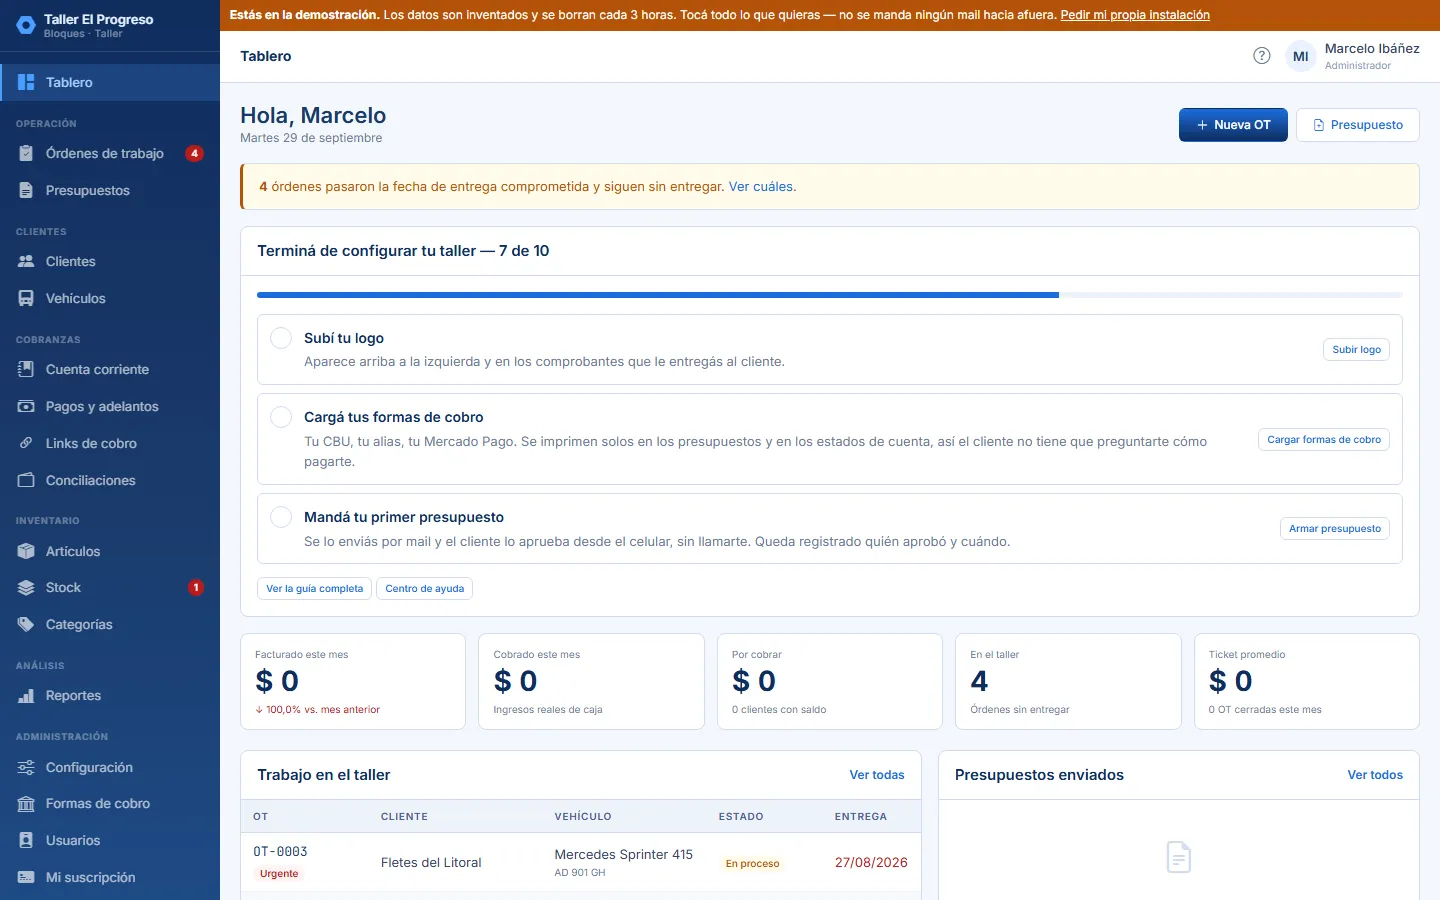
Task: Click the Categorías tag icon
Action: [x=26, y=624]
